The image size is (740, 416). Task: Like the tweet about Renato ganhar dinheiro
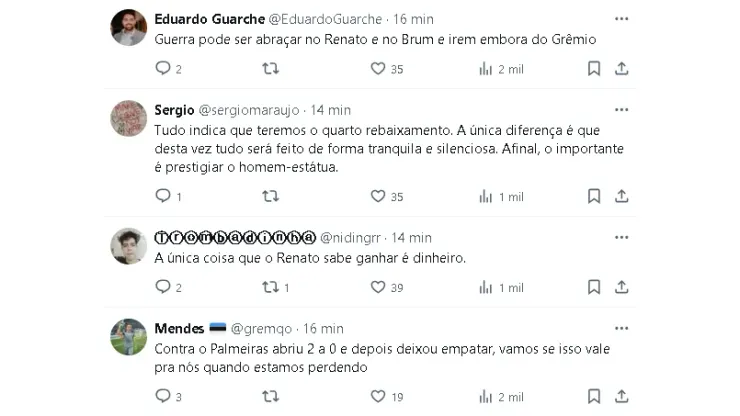(x=378, y=287)
